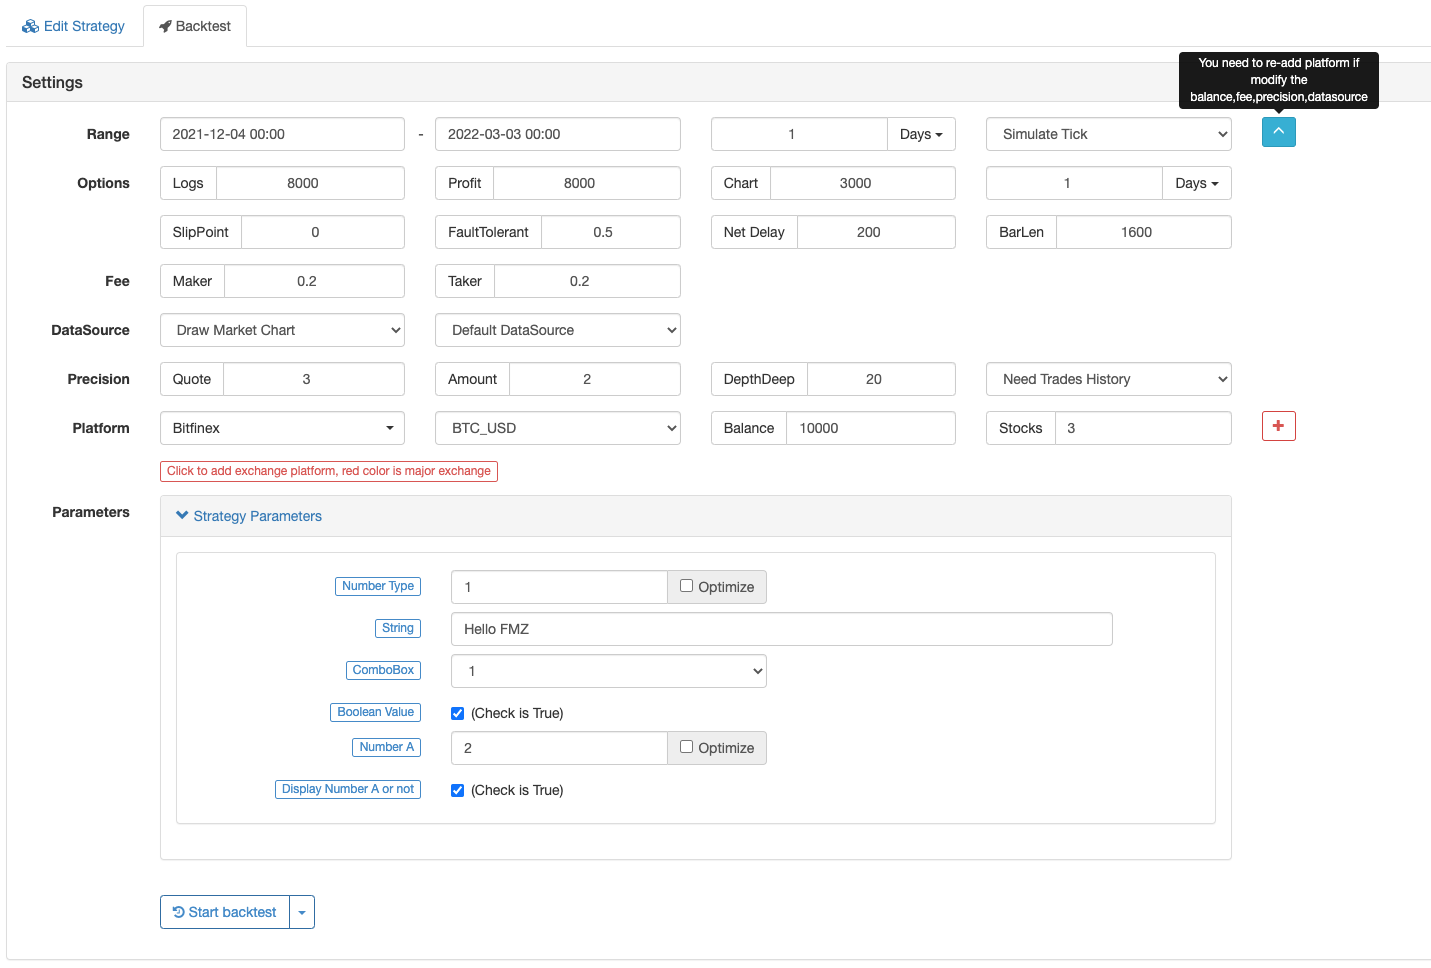The width and height of the screenshot is (1431, 968).
Task: Open the Simulate Tick mode dropdown
Action: tap(1108, 134)
